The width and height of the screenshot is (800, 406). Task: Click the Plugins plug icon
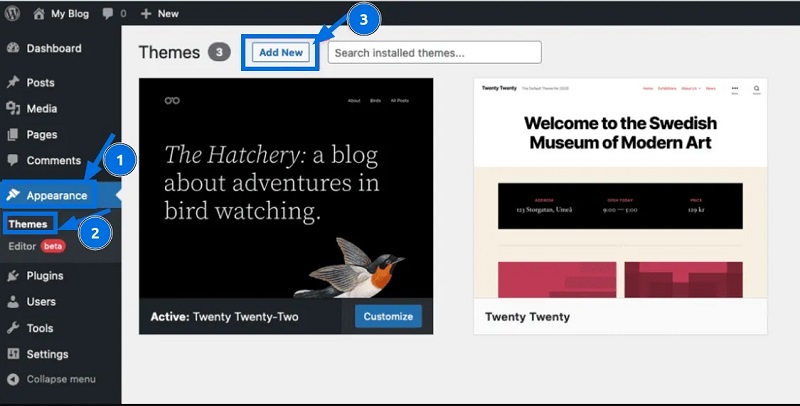coord(13,276)
